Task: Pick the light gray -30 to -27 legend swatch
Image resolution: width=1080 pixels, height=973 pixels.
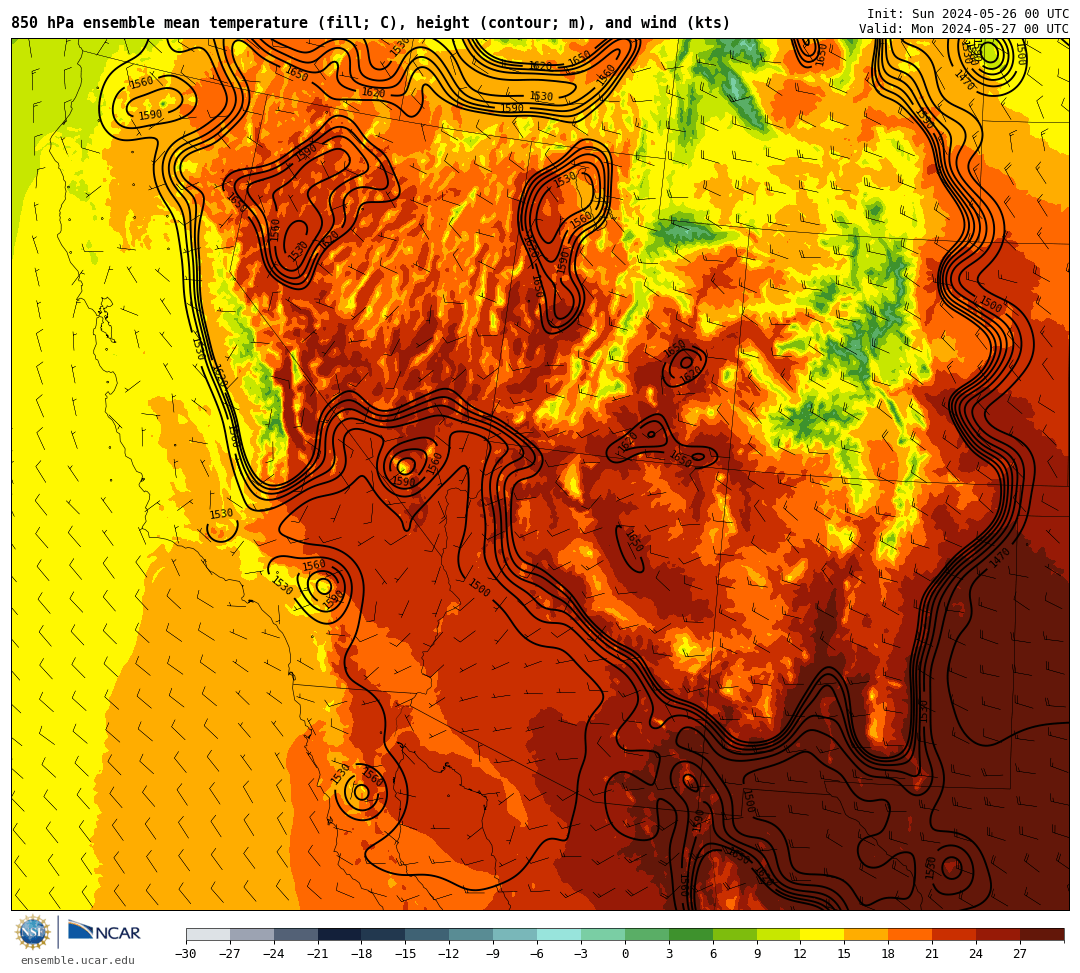Action: pyautogui.click(x=208, y=934)
